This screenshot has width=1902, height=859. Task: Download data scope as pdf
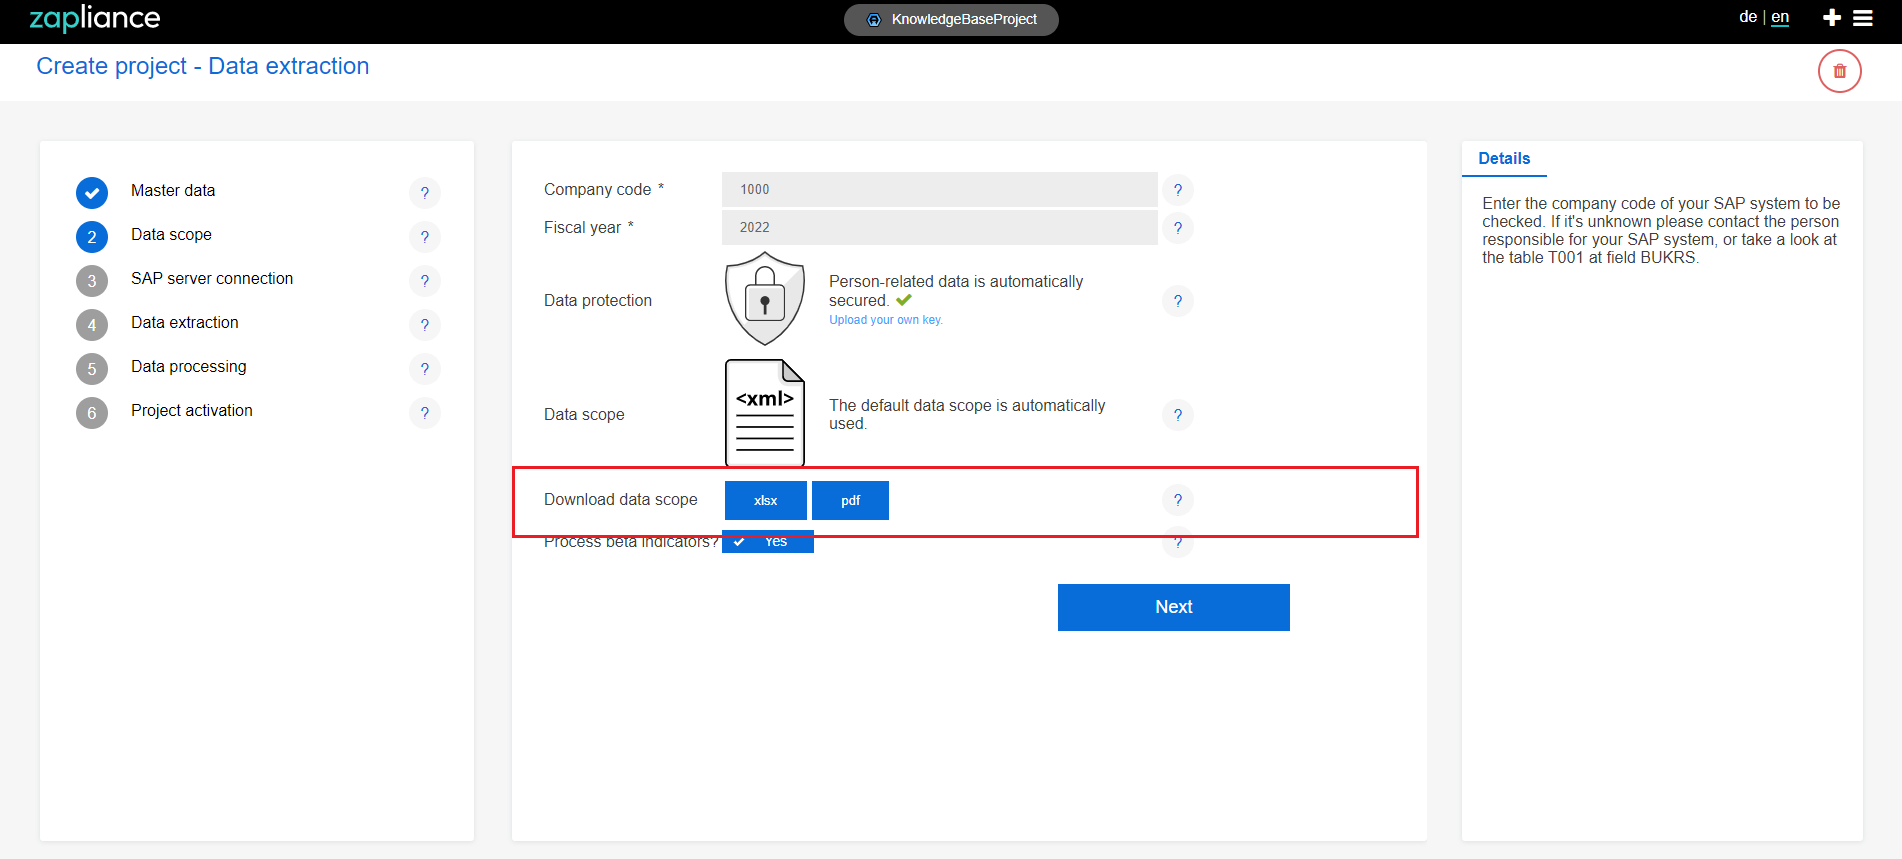point(850,500)
